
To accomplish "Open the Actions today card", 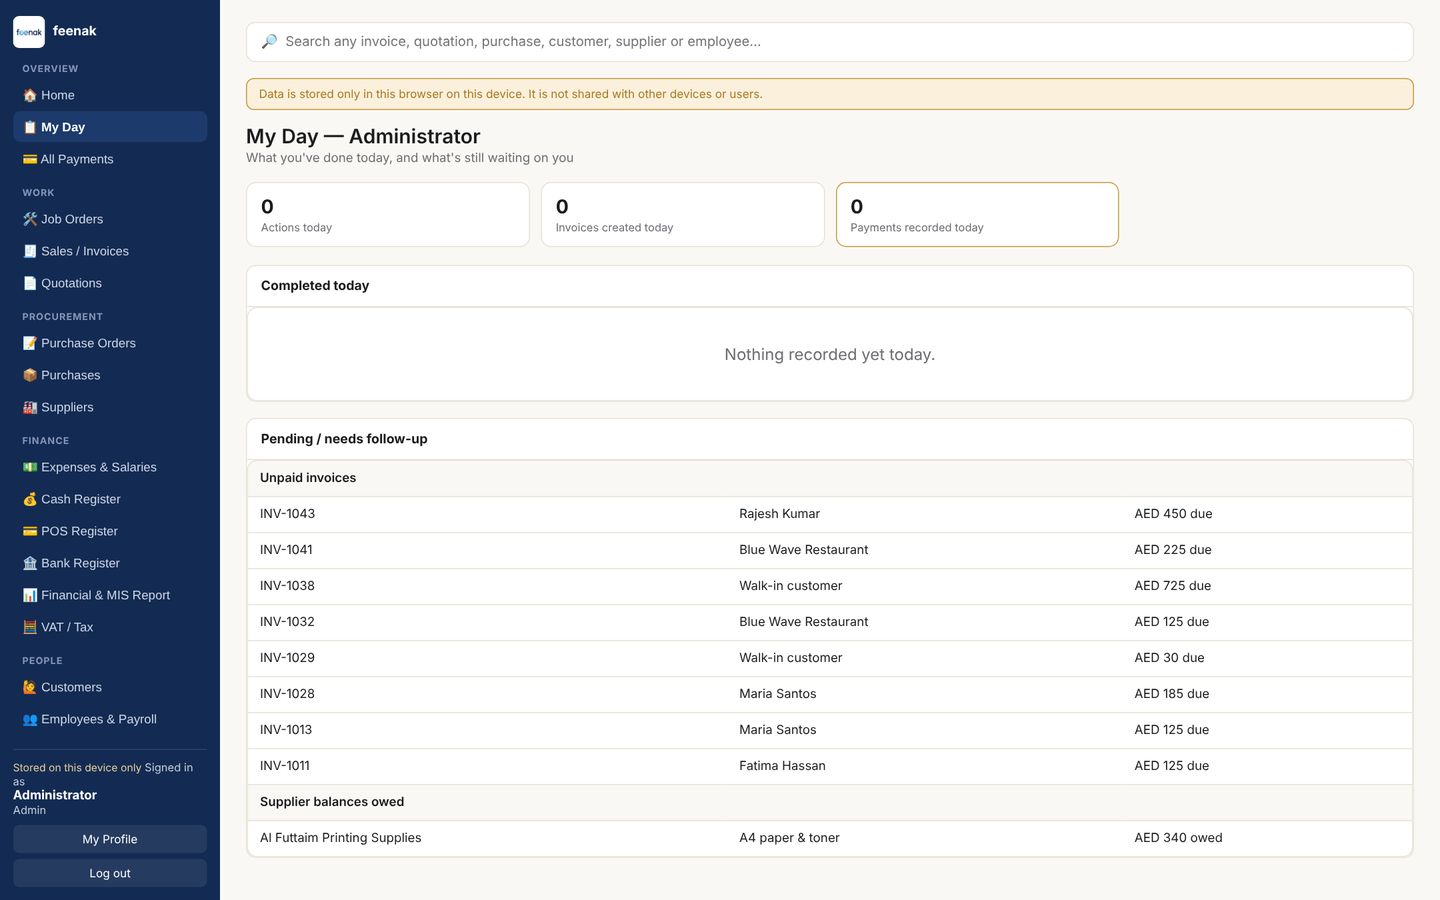I will coord(388,214).
